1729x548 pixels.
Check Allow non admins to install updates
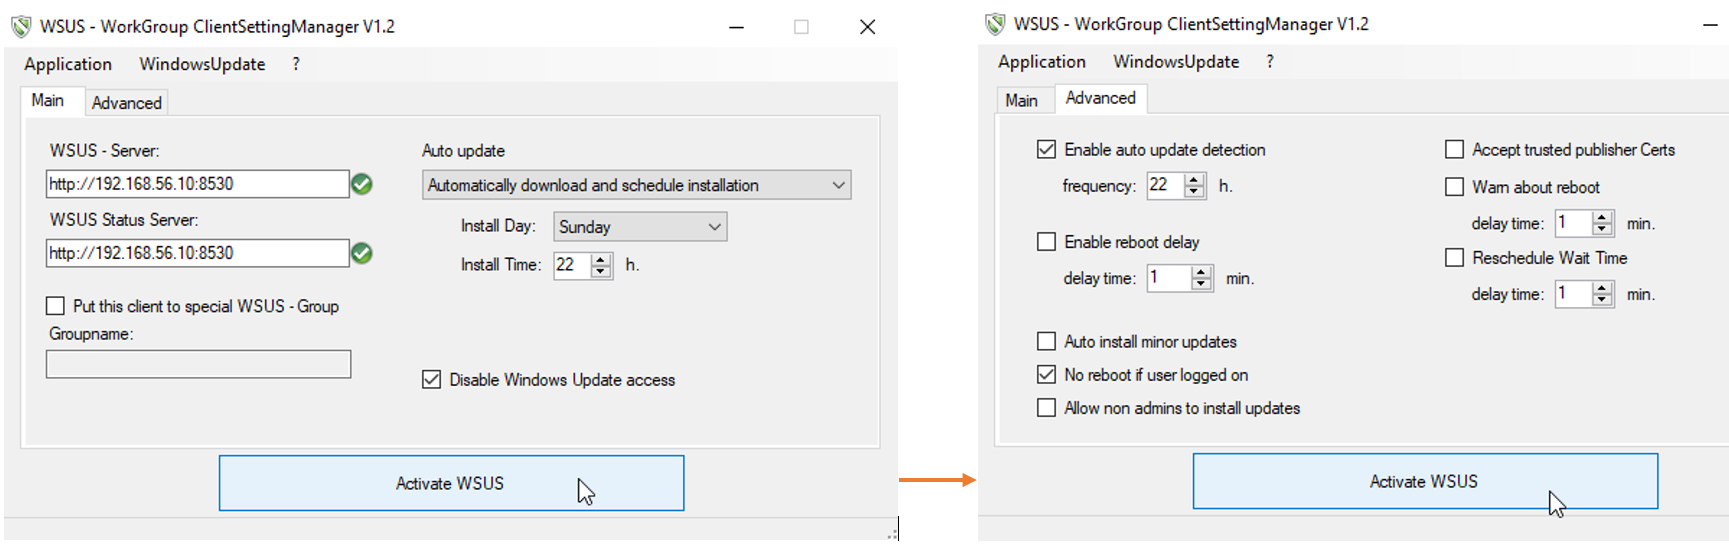[x=1046, y=408]
